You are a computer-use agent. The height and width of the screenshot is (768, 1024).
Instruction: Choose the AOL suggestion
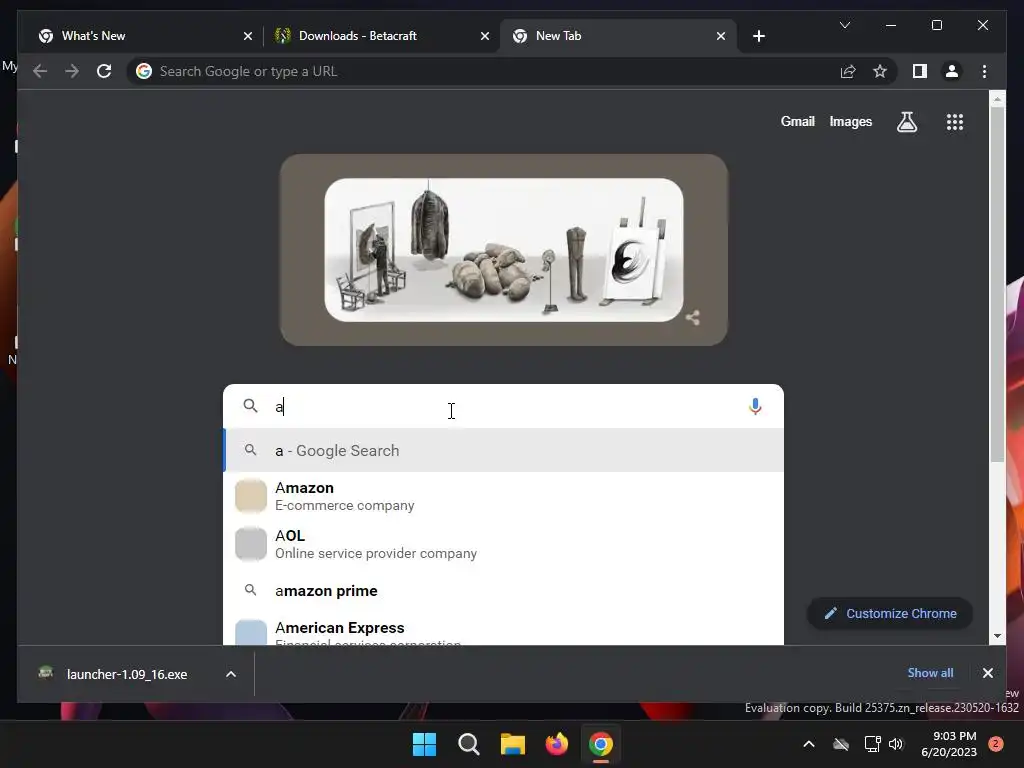pos(504,544)
